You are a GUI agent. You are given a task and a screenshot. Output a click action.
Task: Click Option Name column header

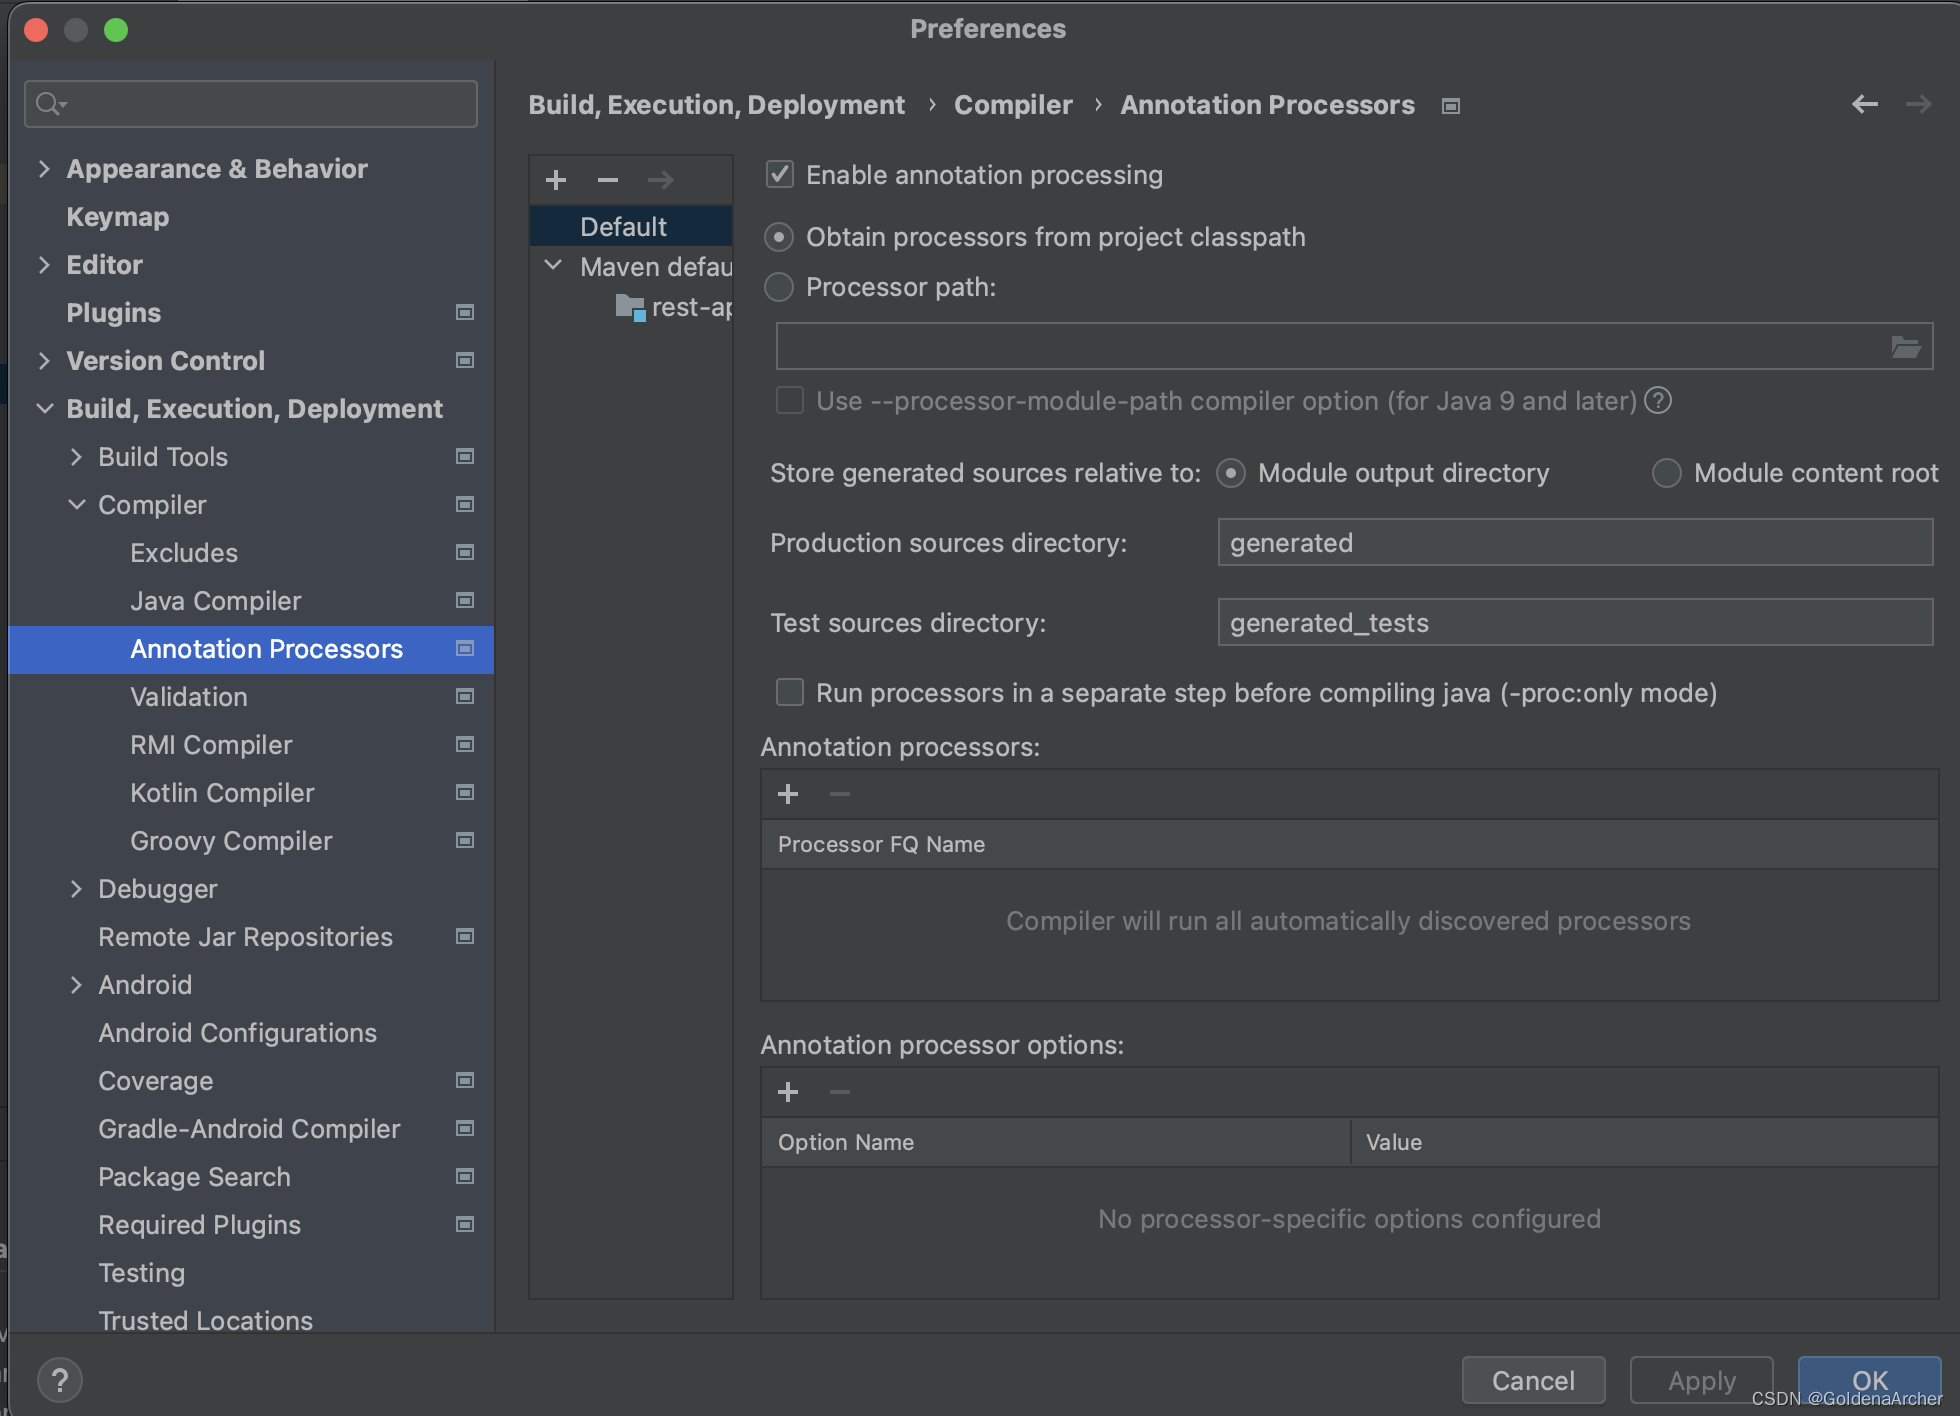coord(1056,1142)
